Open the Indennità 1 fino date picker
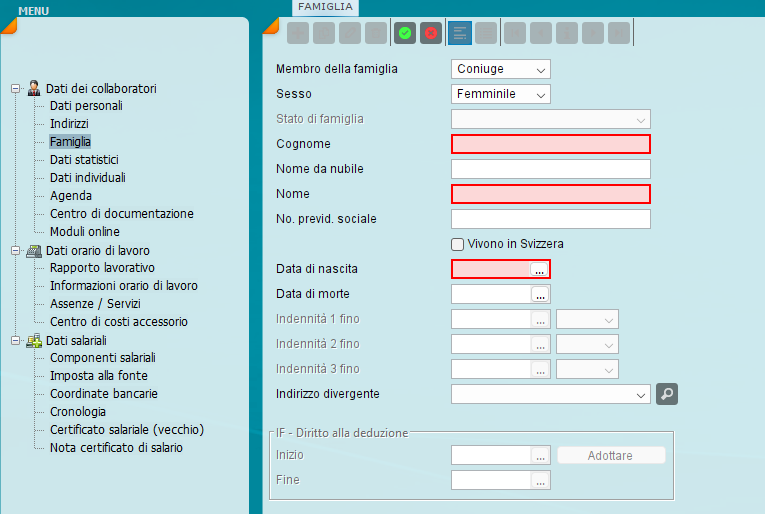The image size is (765, 514). [539, 319]
